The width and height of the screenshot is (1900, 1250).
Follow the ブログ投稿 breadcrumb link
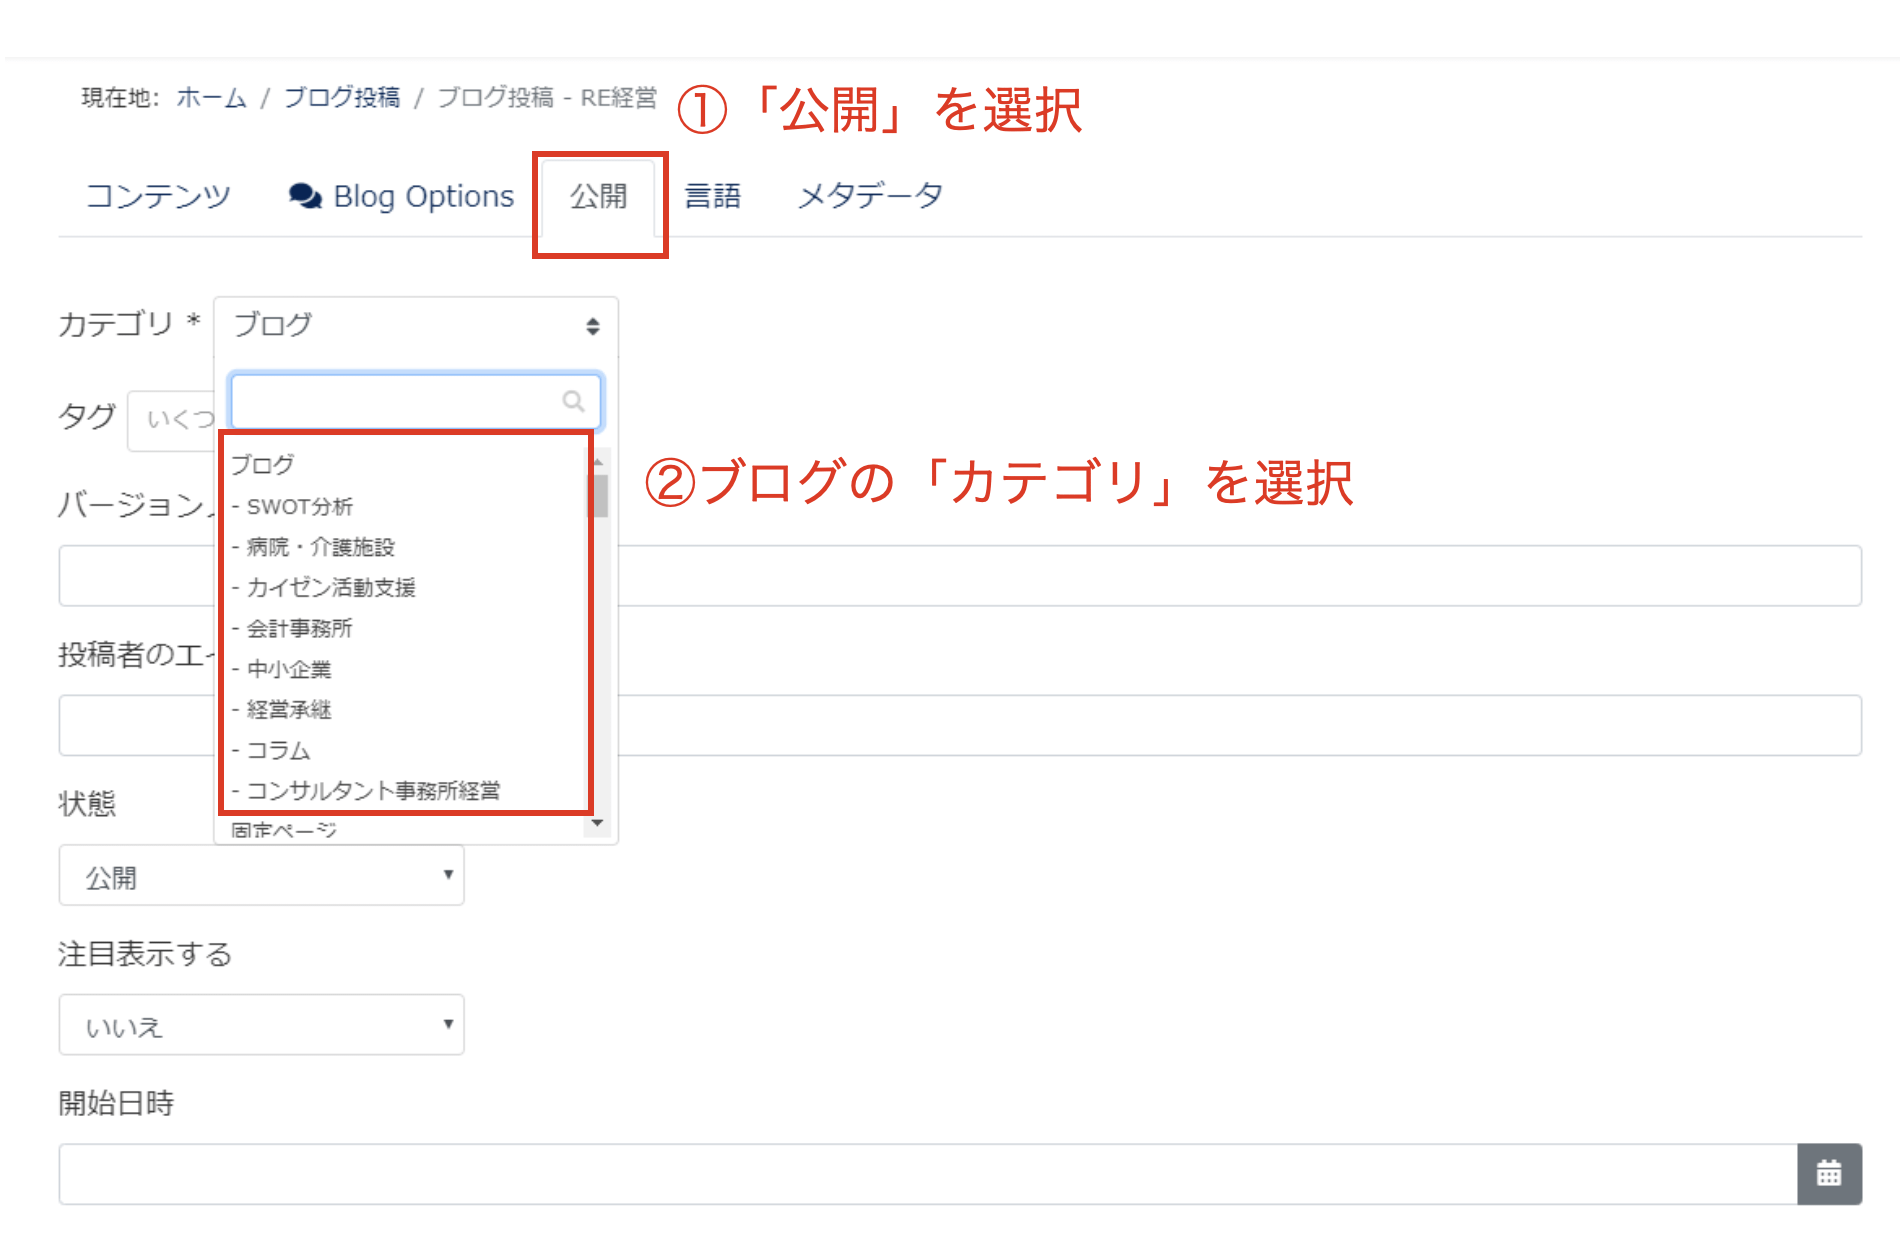[x=341, y=97]
